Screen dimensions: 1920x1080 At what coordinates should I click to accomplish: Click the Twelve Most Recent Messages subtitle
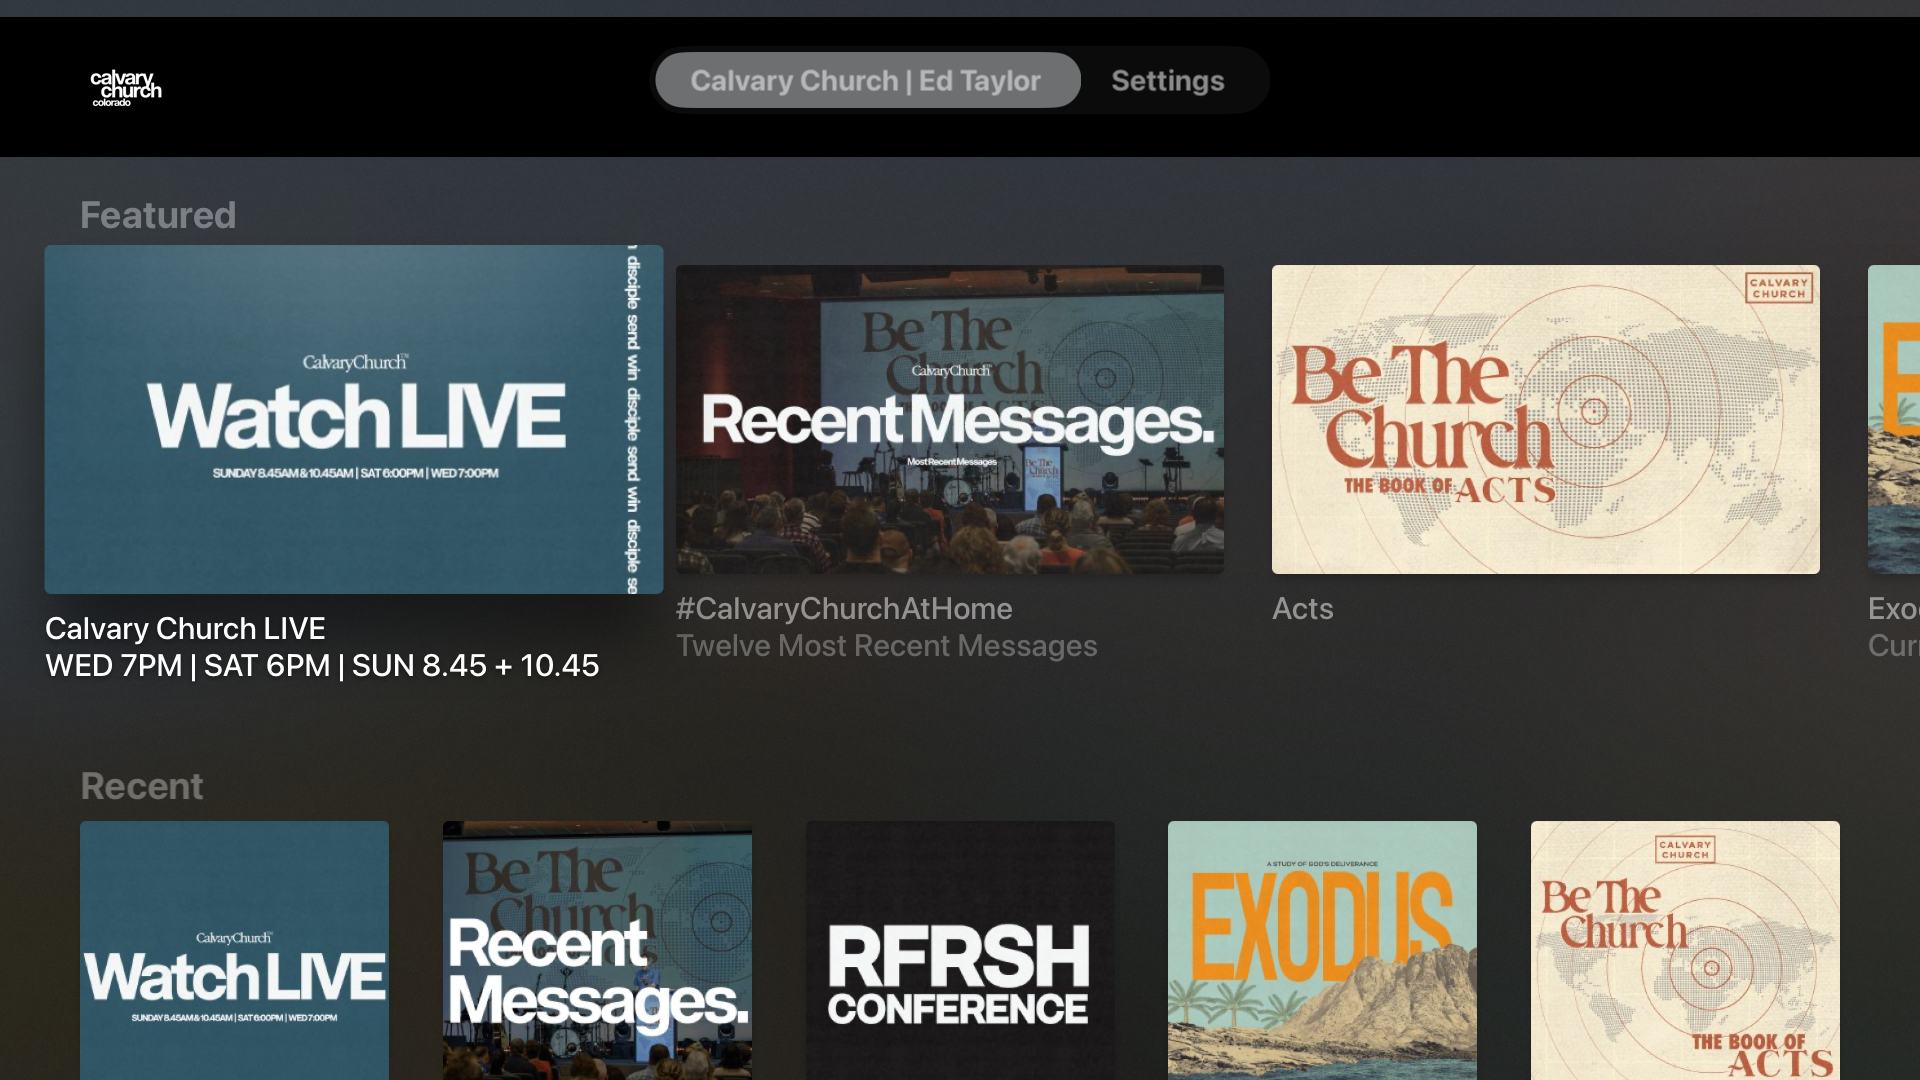pos(887,646)
